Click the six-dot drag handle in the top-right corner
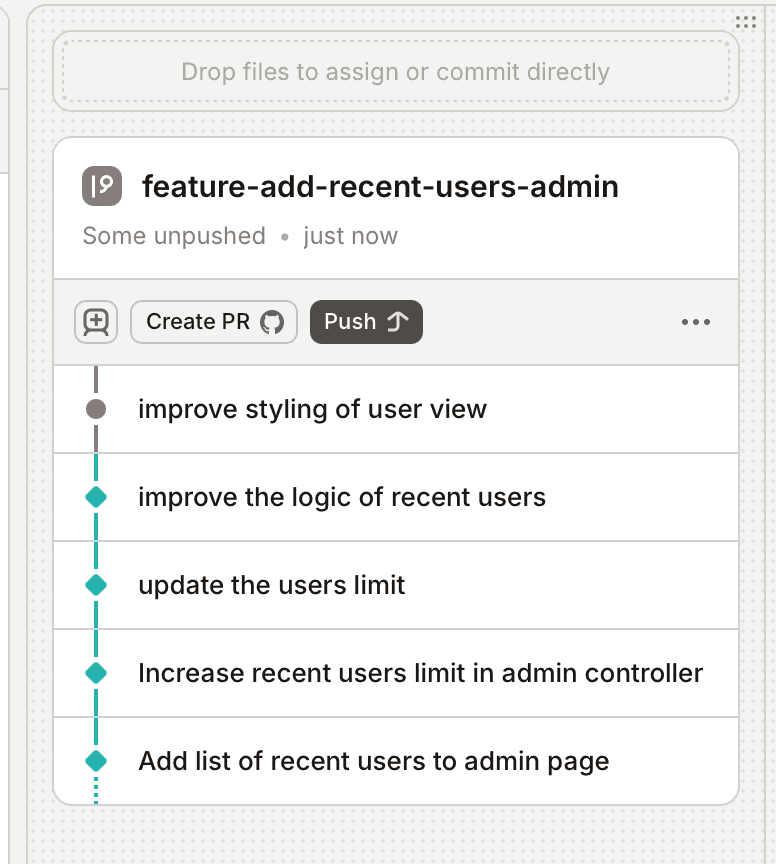Viewport: 776px width, 864px height. pos(747,22)
